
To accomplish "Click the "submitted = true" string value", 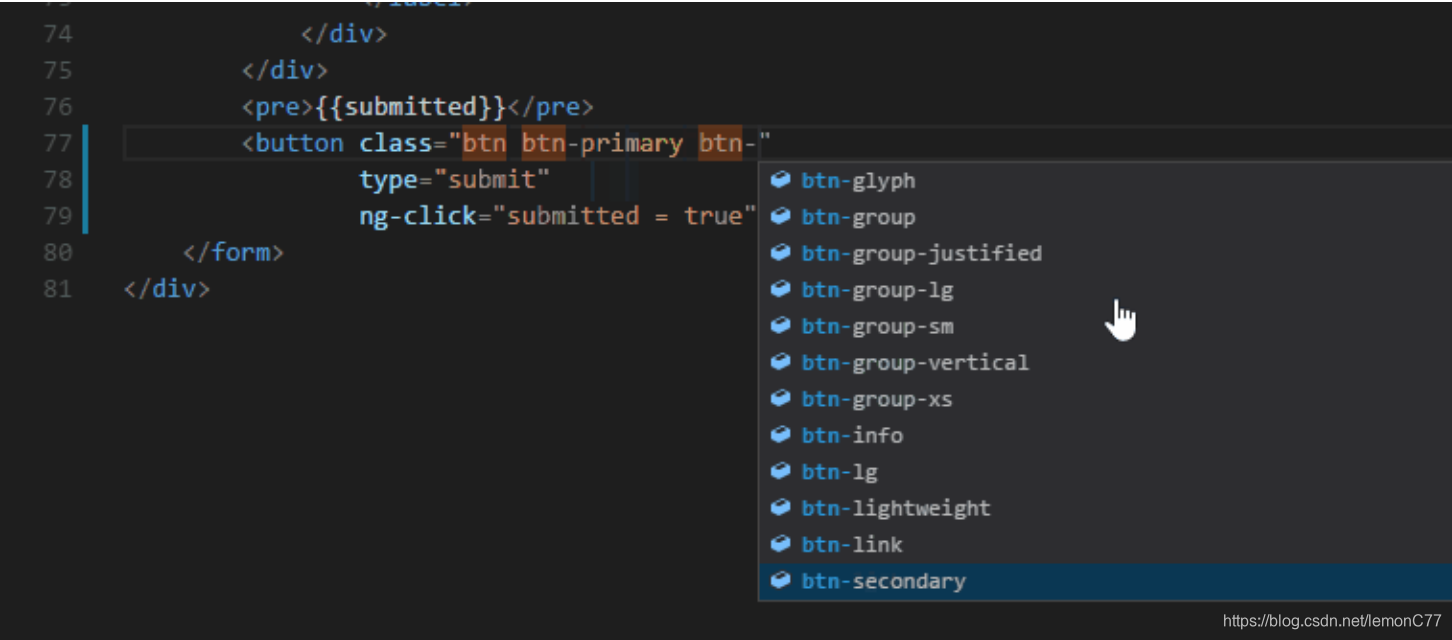I will pyautogui.click(x=625, y=216).
